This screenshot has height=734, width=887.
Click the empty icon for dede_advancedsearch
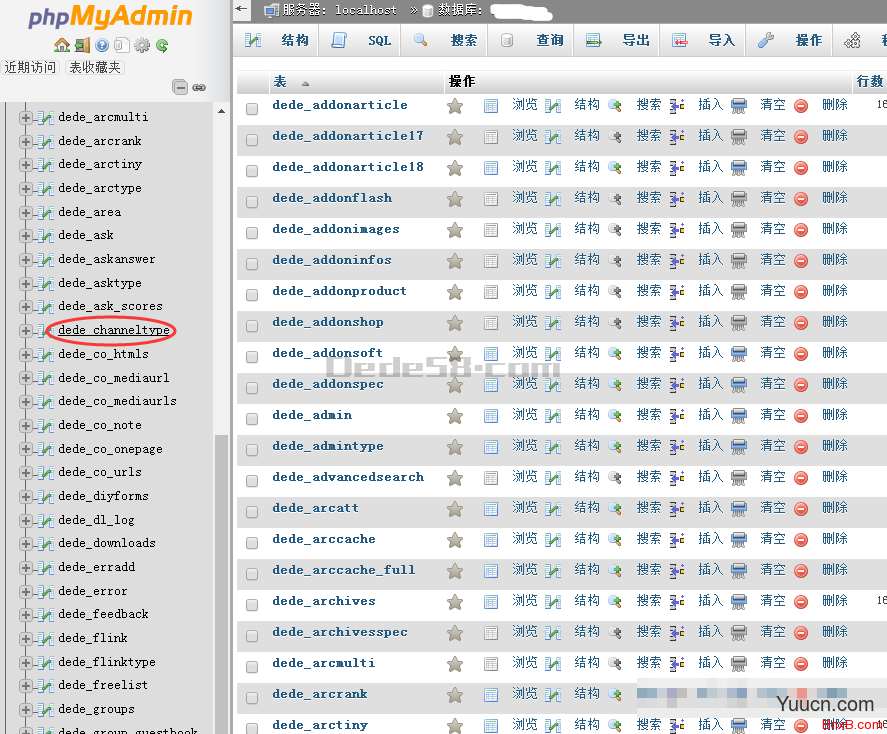[x=739, y=478]
